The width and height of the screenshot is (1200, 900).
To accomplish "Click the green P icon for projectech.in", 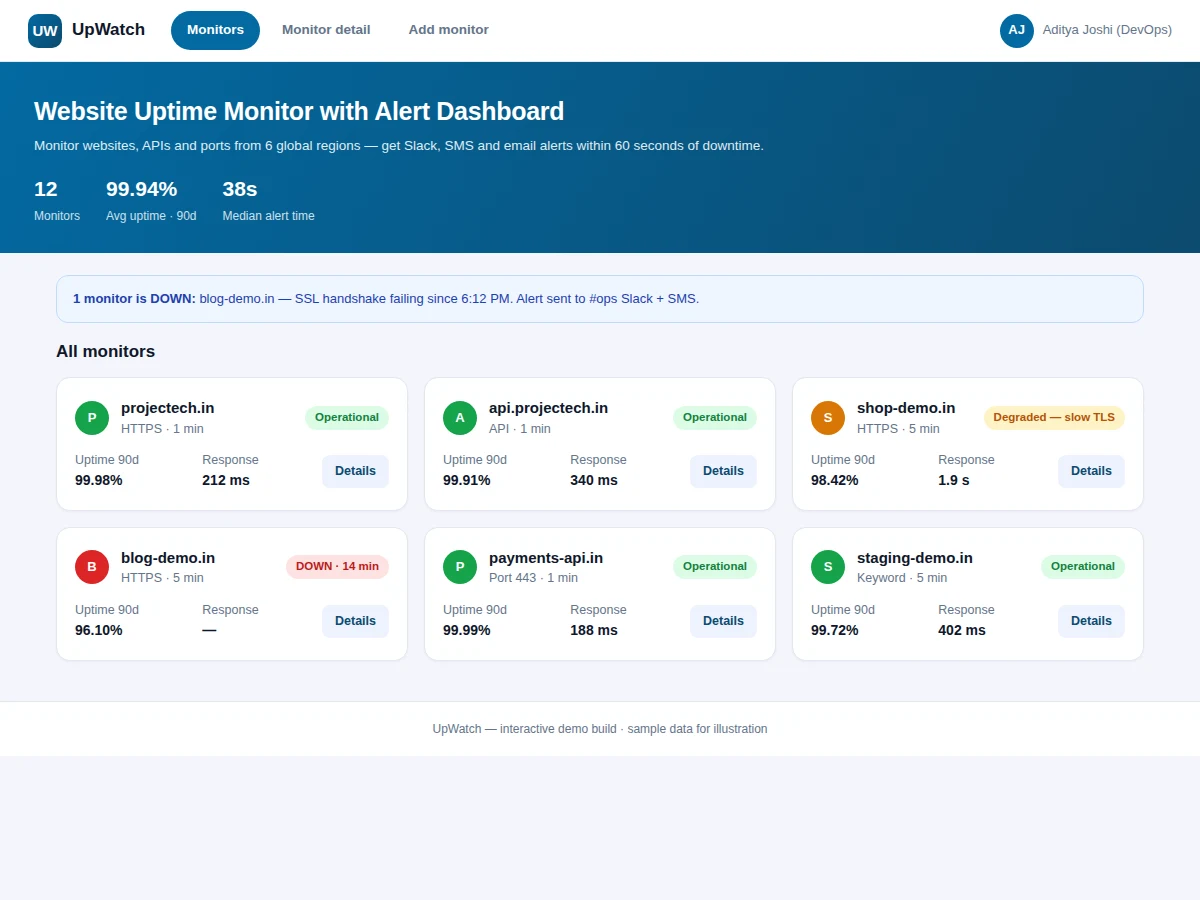I will pyautogui.click(x=92, y=418).
